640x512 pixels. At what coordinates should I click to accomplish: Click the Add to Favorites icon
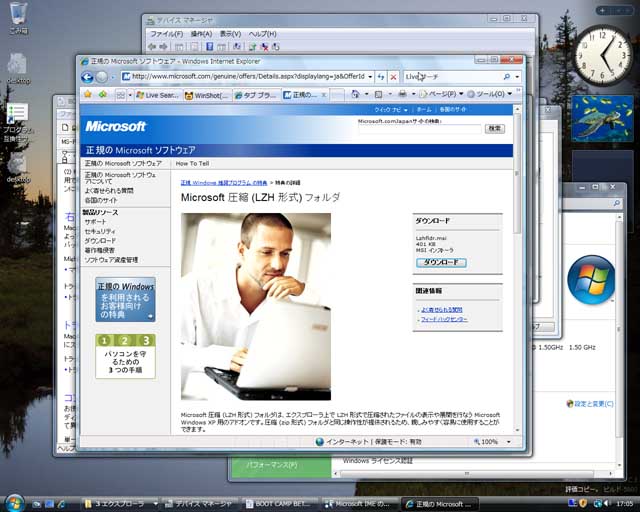click(x=102, y=95)
